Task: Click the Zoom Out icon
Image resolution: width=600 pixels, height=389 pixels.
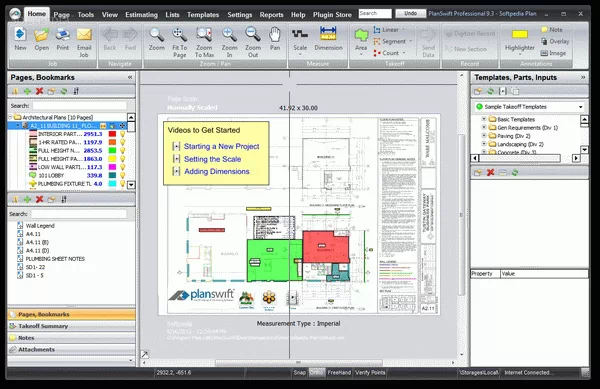Action: pos(253,34)
